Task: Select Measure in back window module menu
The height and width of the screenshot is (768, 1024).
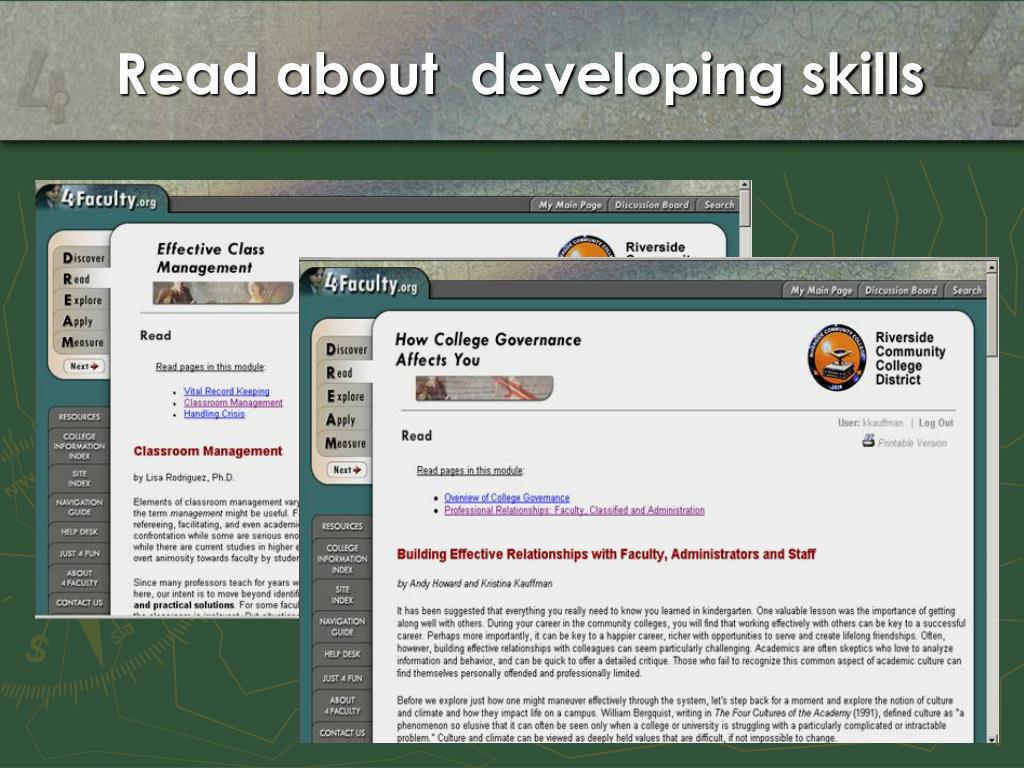Action: tap(83, 342)
